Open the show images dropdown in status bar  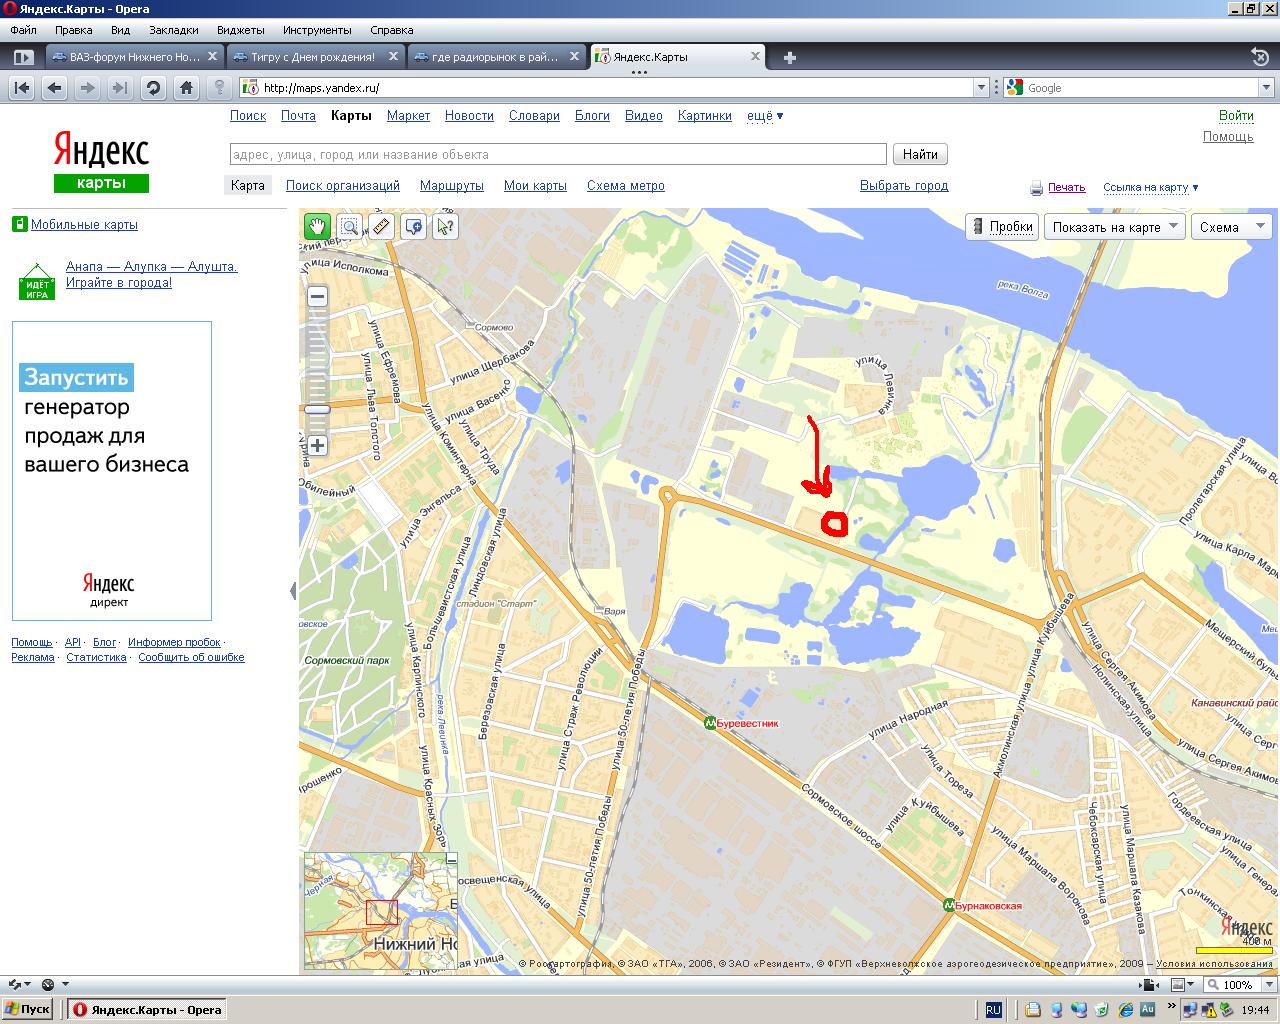pos(1190,985)
